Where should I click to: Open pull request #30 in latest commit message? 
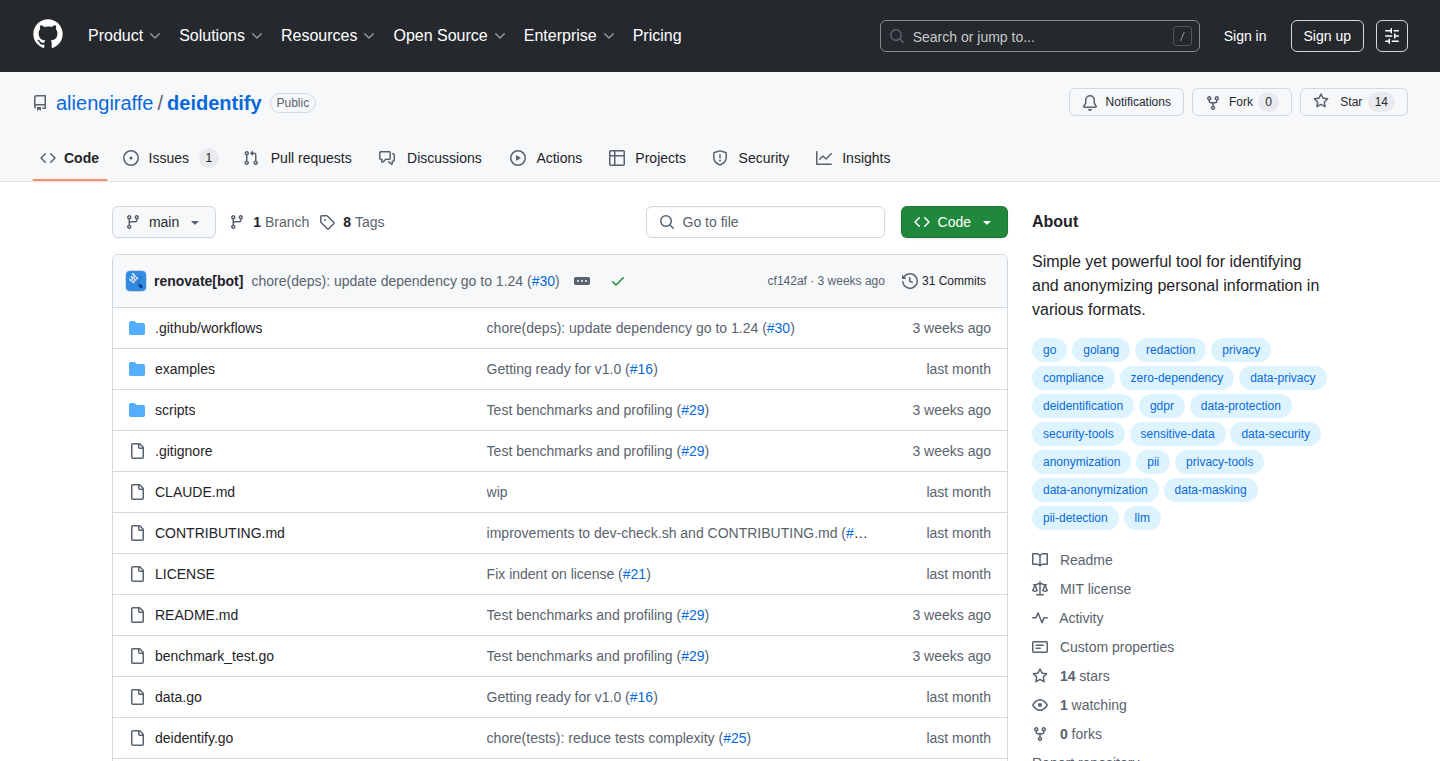click(543, 281)
